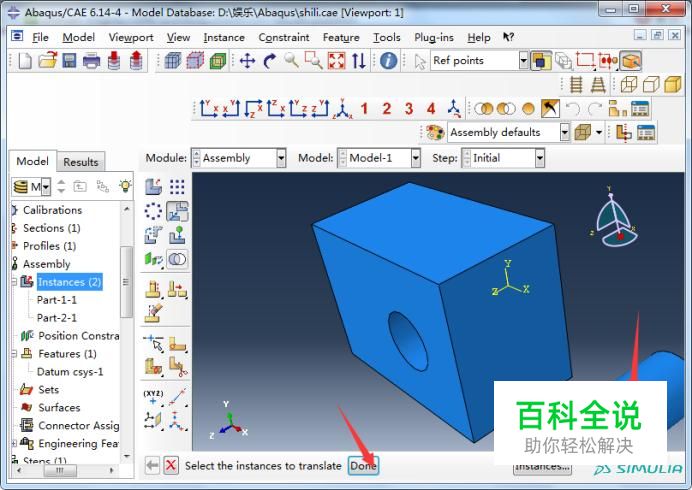692x490 pixels.
Task: Expand the Engineering Features tree node
Action: (14, 443)
